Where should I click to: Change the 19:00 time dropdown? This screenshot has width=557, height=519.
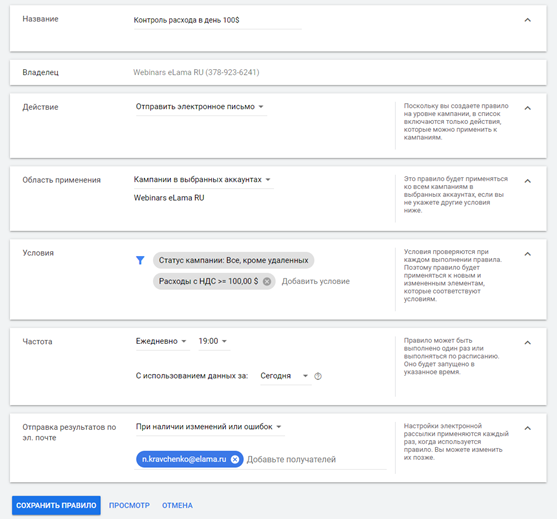tap(213, 341)
